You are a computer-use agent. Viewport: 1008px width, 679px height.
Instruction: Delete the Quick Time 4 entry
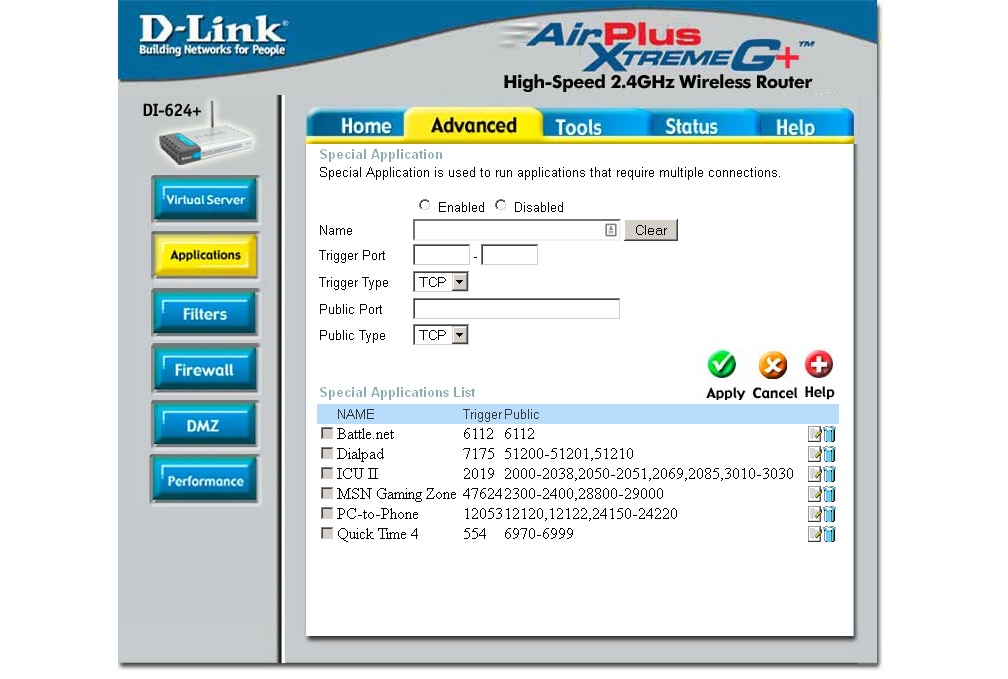coord(829,534)
